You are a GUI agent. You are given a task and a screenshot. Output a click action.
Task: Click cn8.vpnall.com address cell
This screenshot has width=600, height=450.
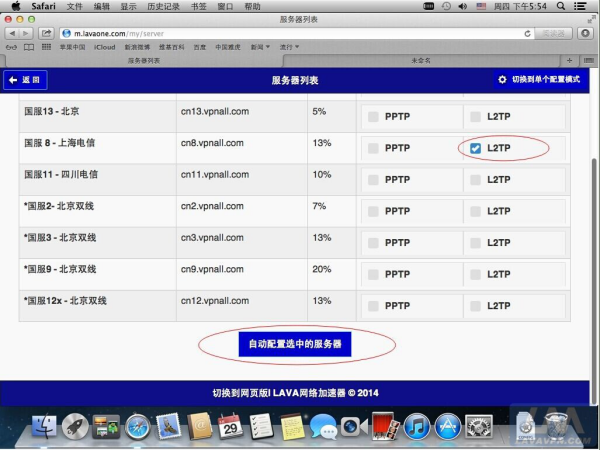242,148
